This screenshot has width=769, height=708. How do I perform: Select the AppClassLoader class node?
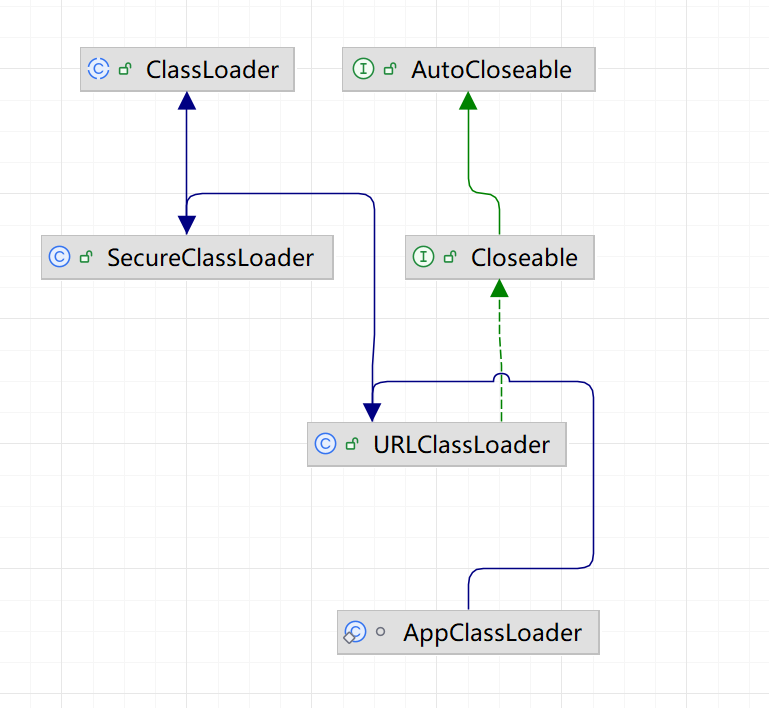tap(468, 632)
